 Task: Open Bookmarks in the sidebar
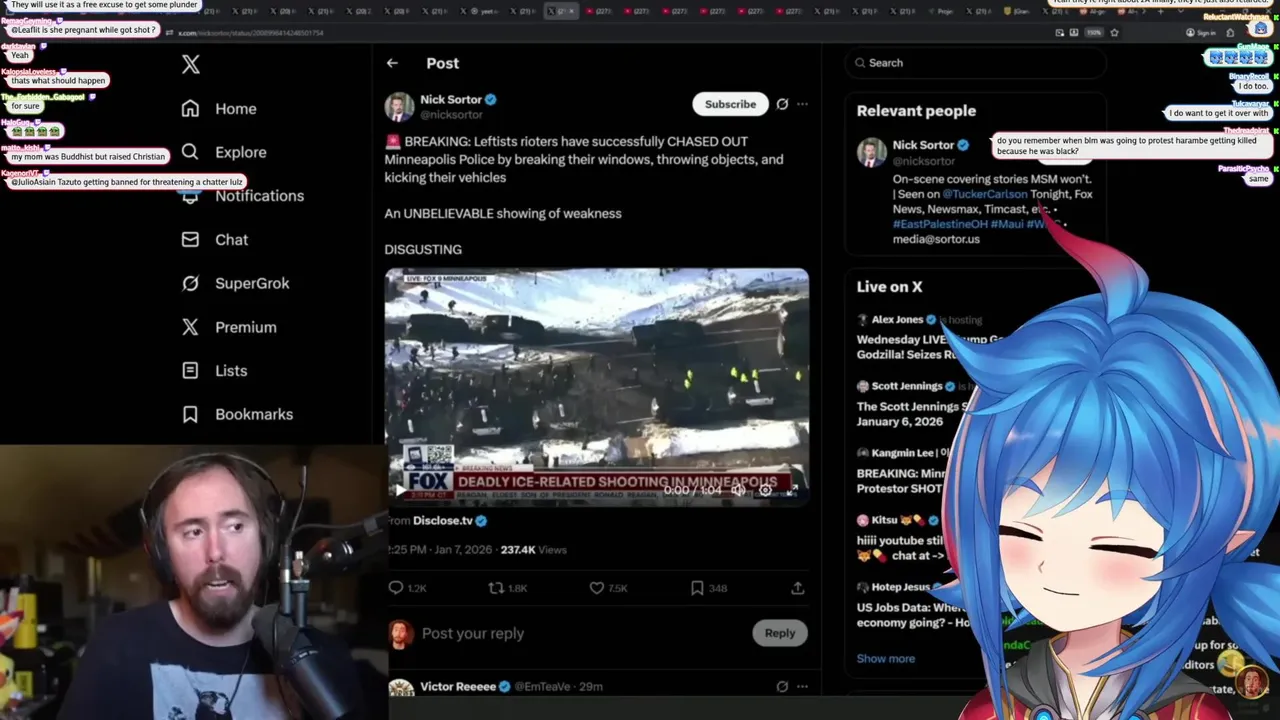237,414
